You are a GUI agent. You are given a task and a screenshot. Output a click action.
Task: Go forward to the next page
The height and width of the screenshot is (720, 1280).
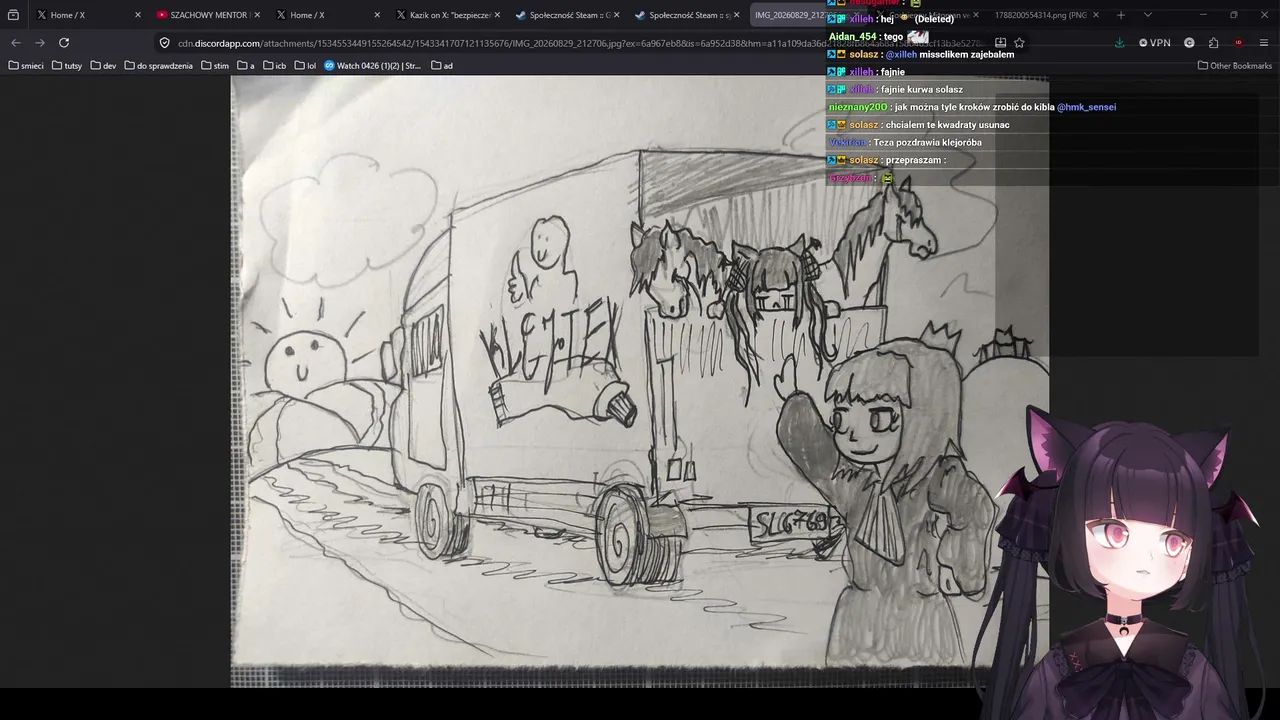40,43
